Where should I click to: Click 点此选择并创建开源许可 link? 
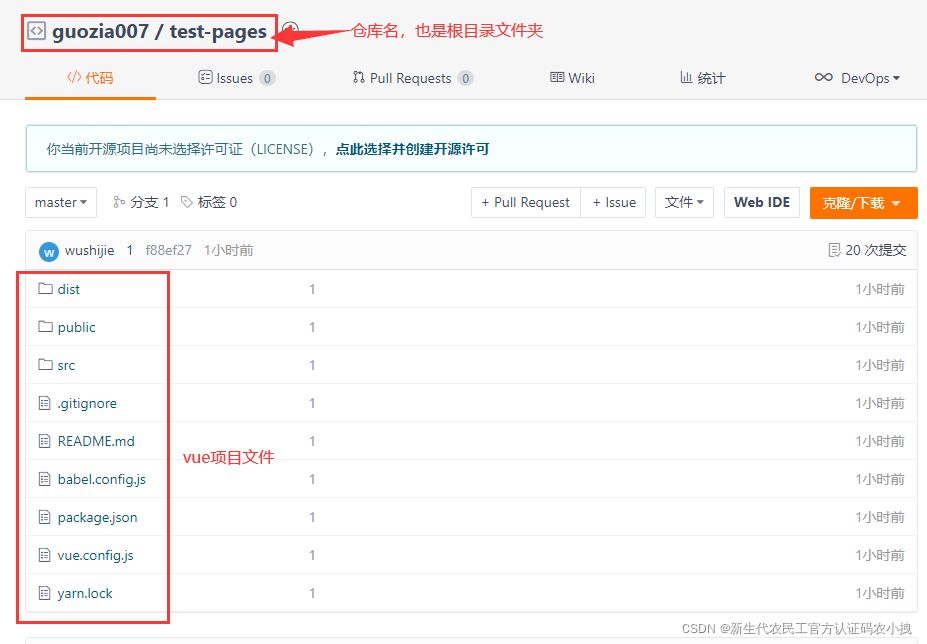pyautogui.click(x=412, y=149)
